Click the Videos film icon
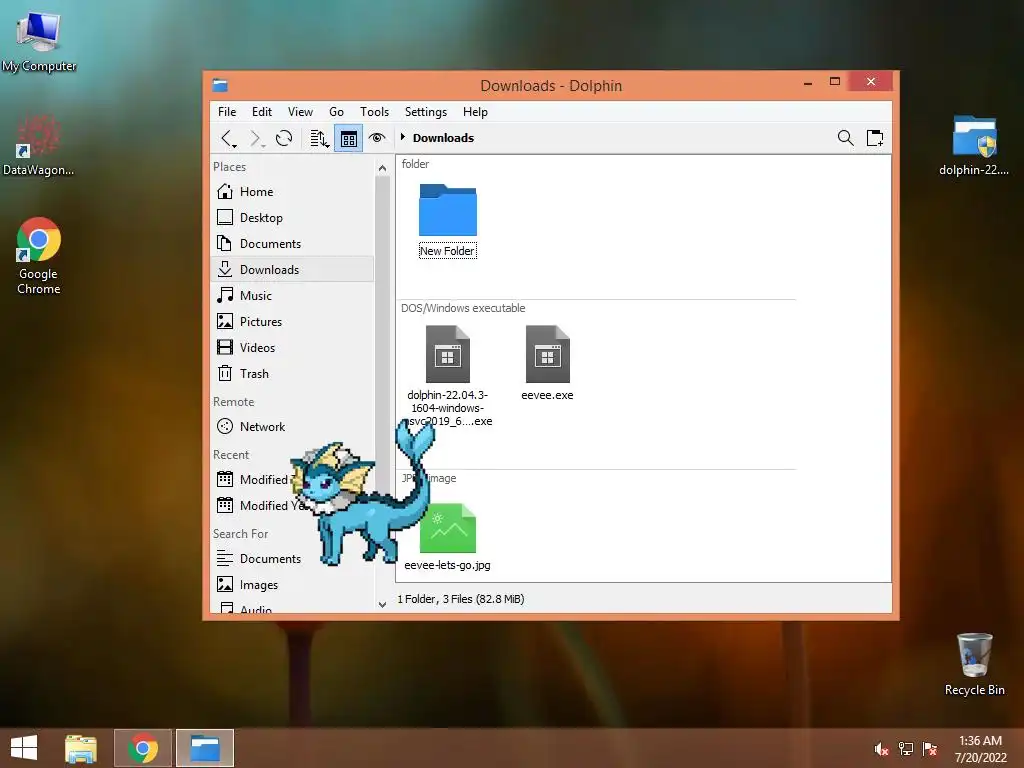 tap(225, 347)
